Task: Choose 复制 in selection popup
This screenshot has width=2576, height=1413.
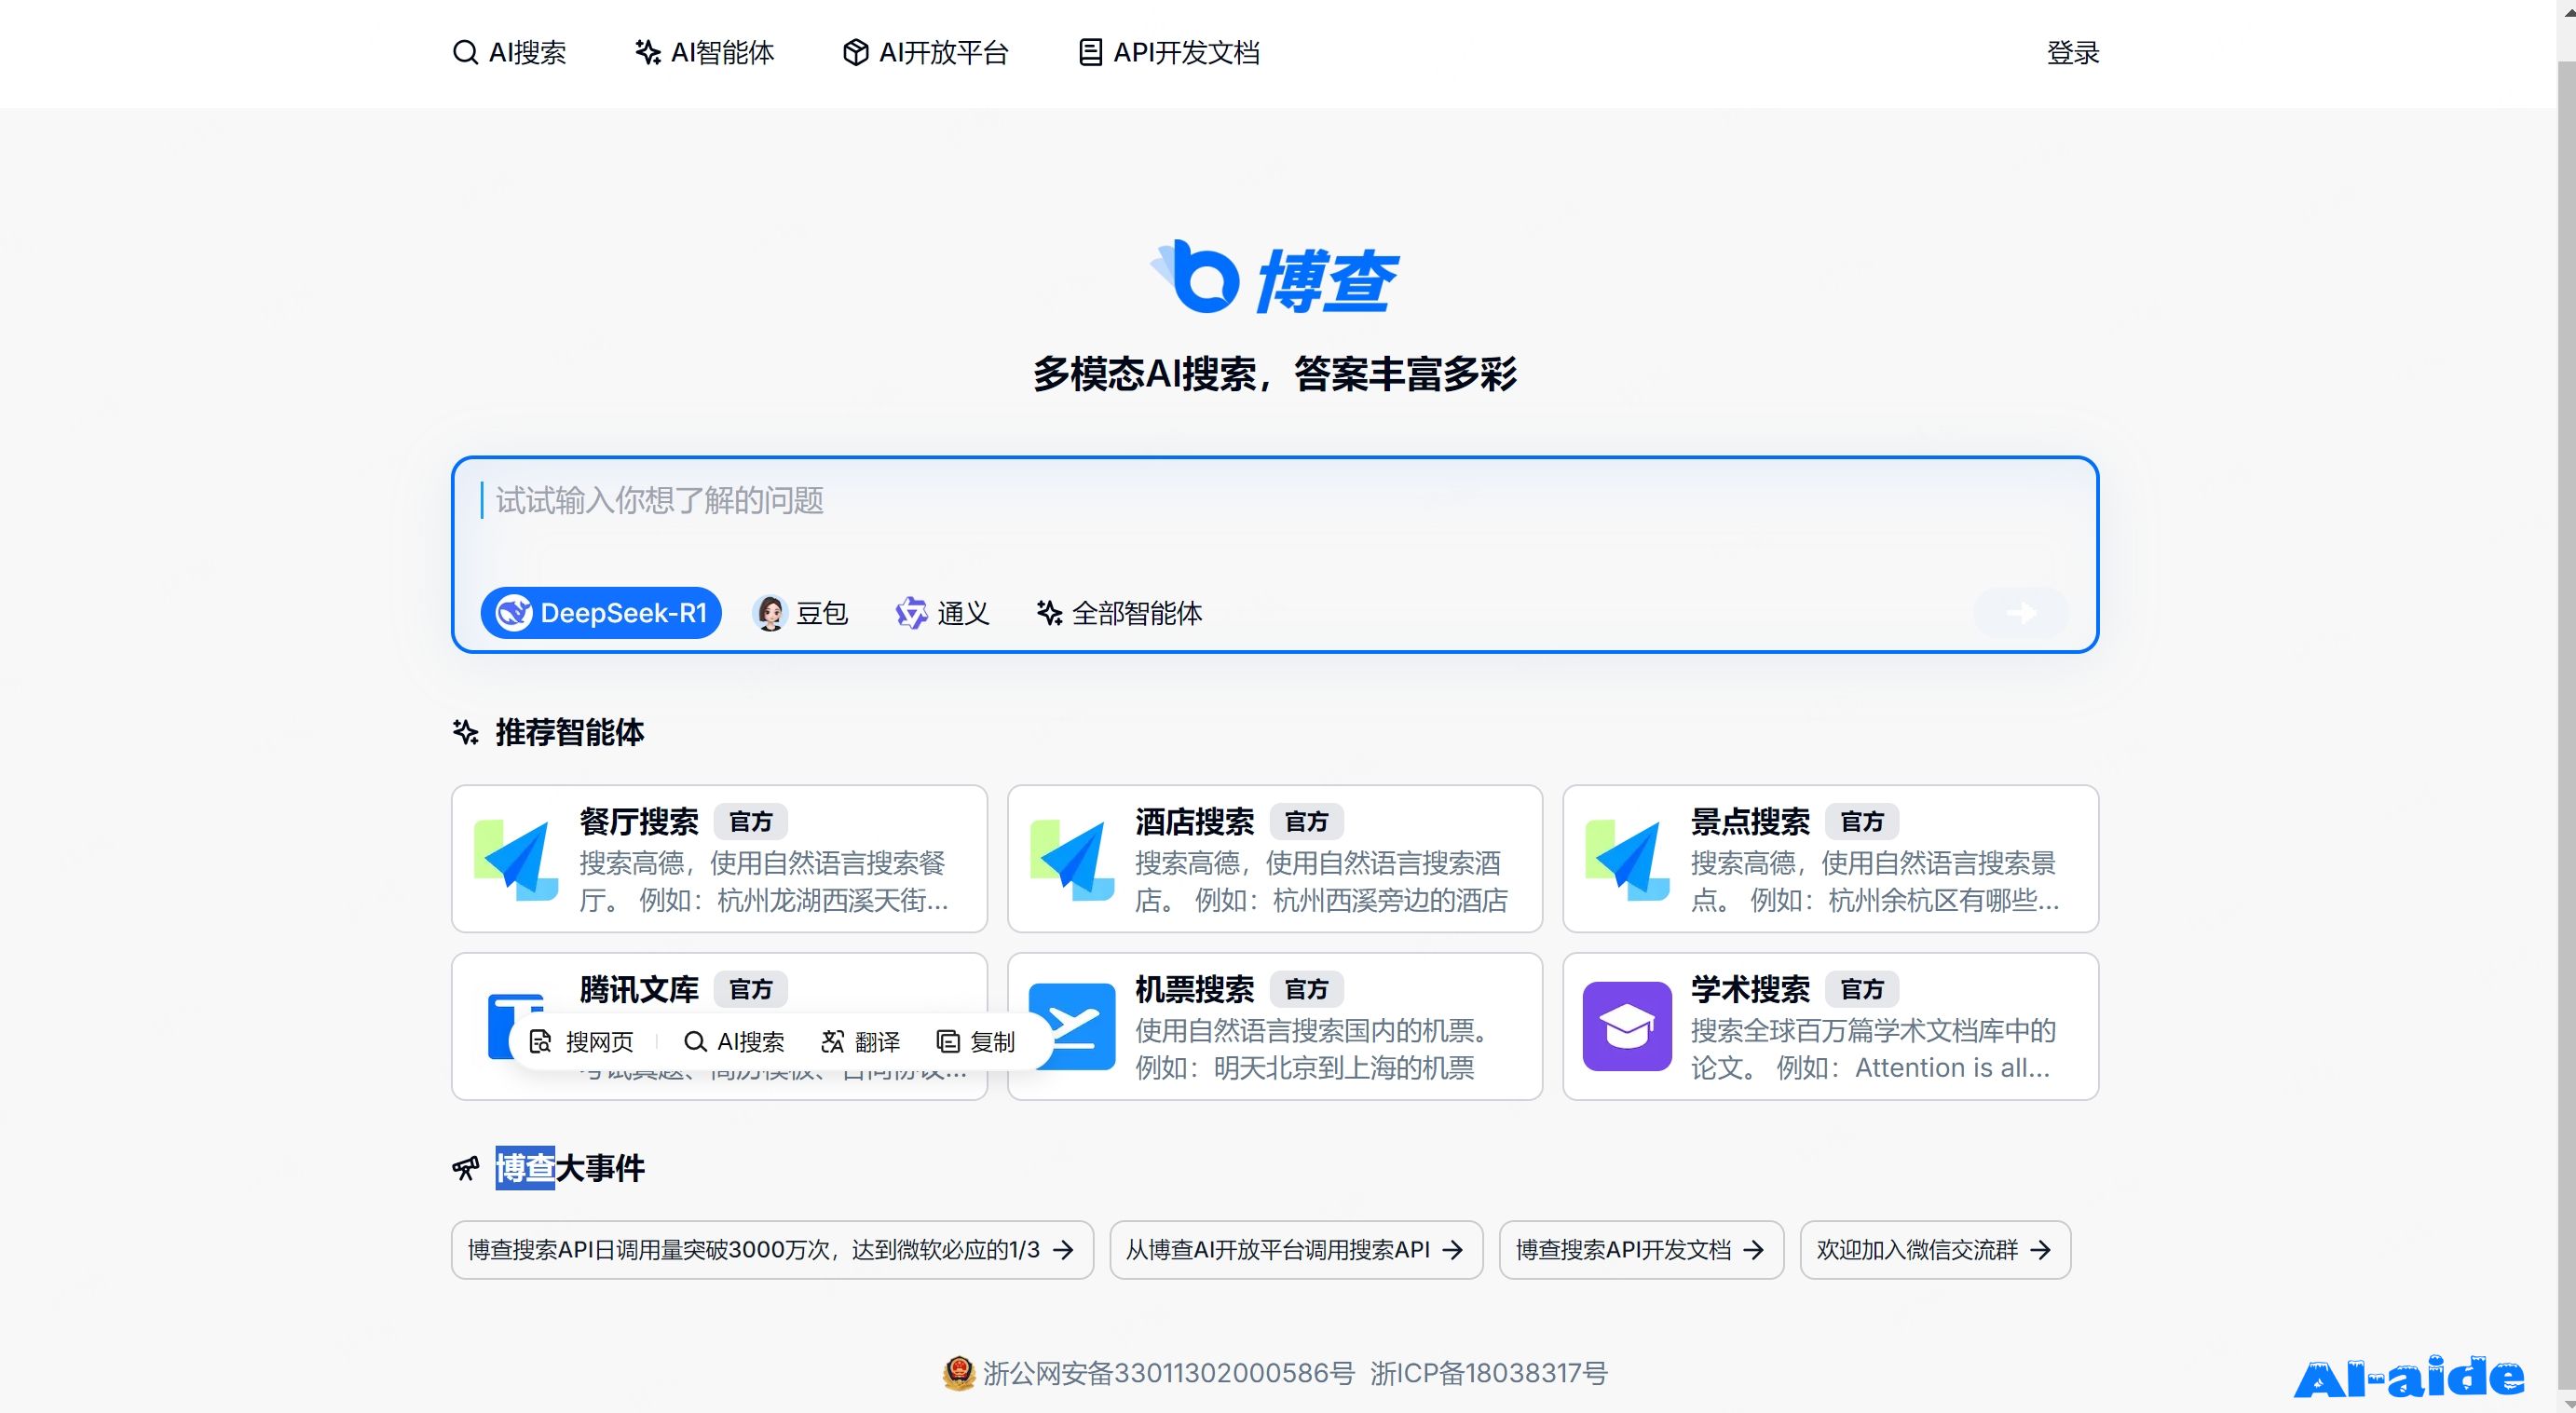Action: coord(975,1042)
